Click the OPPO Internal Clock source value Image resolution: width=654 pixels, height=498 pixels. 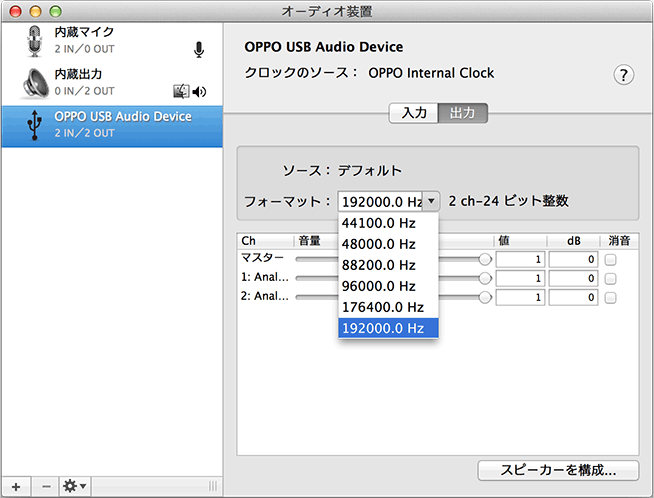(x=431, y=73)
